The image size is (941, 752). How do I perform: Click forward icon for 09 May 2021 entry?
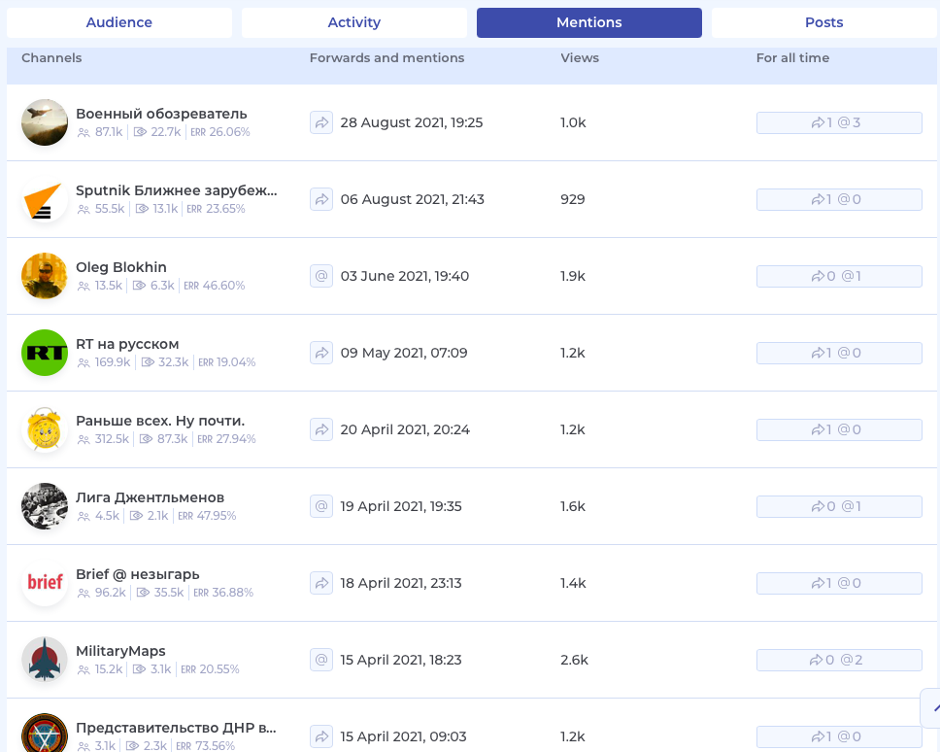coord(321,353)
